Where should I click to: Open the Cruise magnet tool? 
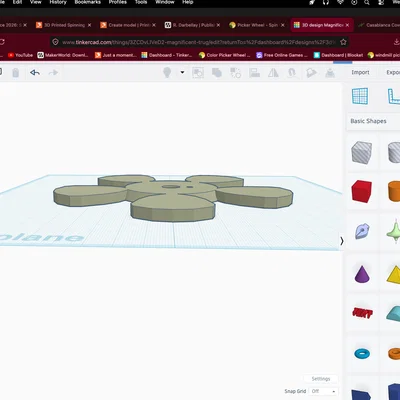(292, 73)
